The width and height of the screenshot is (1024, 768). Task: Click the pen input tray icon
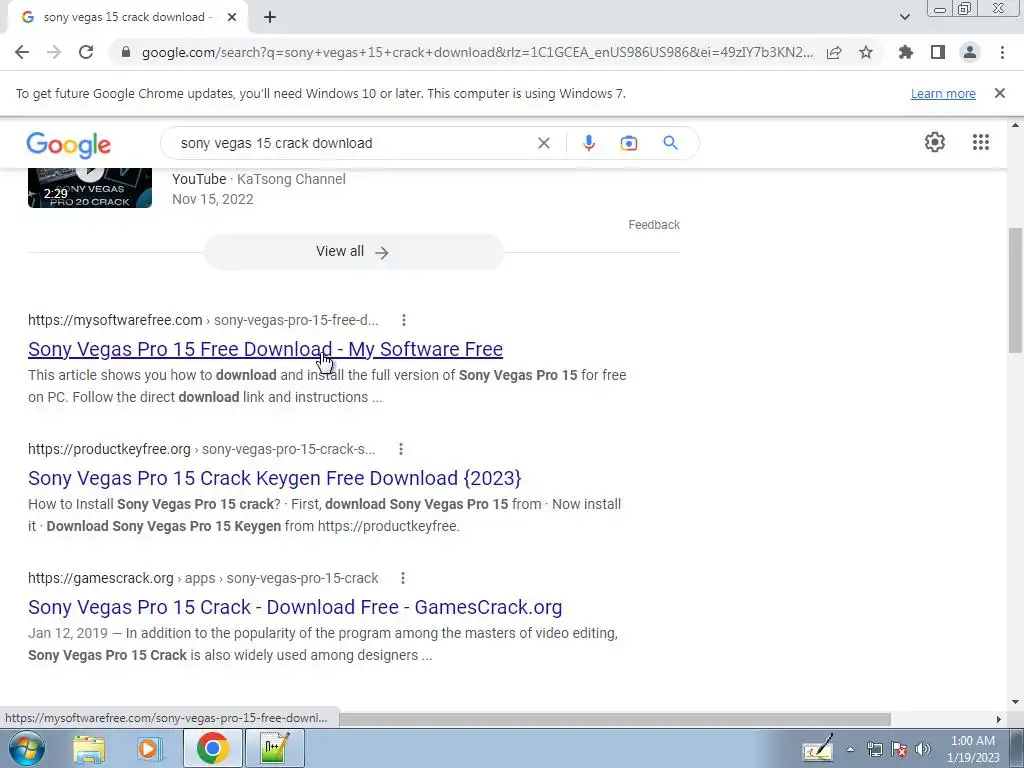click(818, 748)
